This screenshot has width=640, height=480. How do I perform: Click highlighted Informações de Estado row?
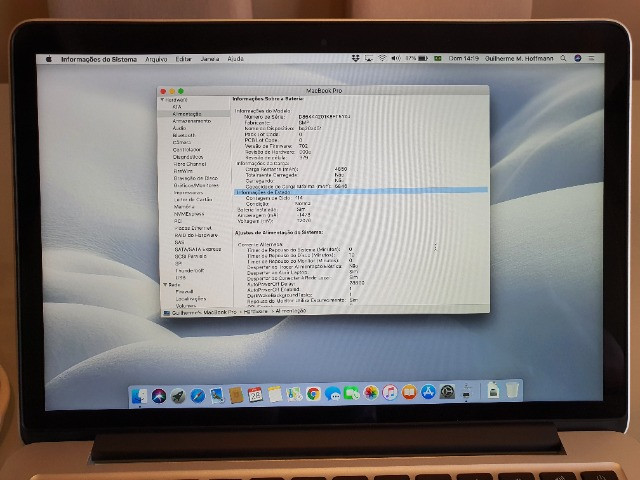point(361,191)
